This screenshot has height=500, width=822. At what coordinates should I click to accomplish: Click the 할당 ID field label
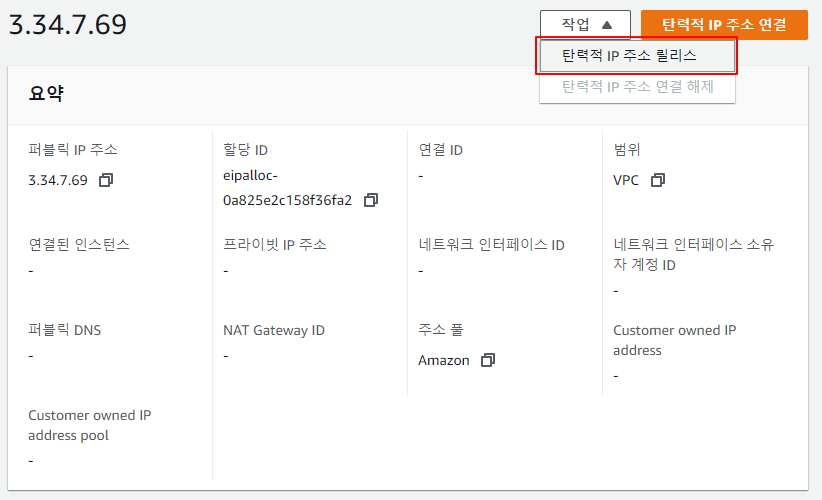pos(245,150)
